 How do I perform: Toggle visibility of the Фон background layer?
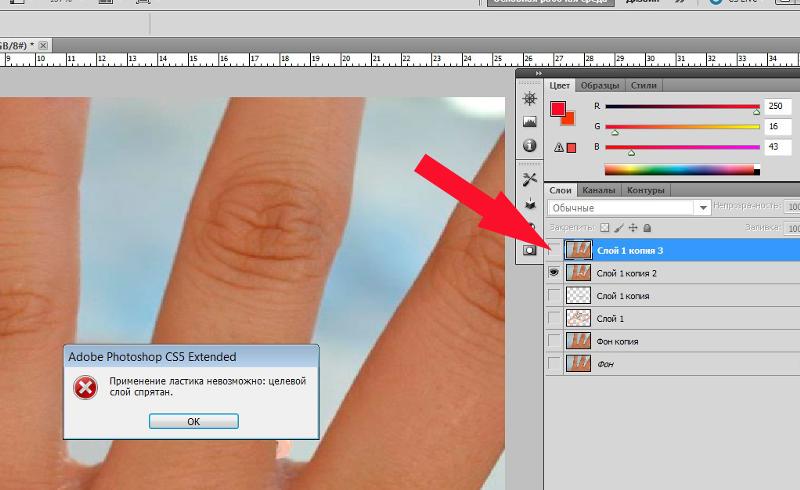click(554, 363)
